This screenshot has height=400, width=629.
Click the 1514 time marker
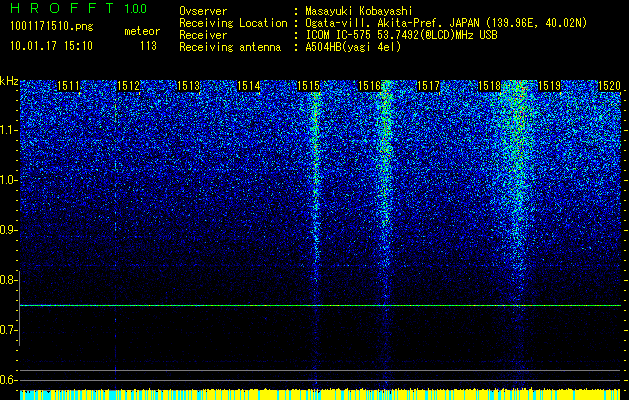click(249, 86)
